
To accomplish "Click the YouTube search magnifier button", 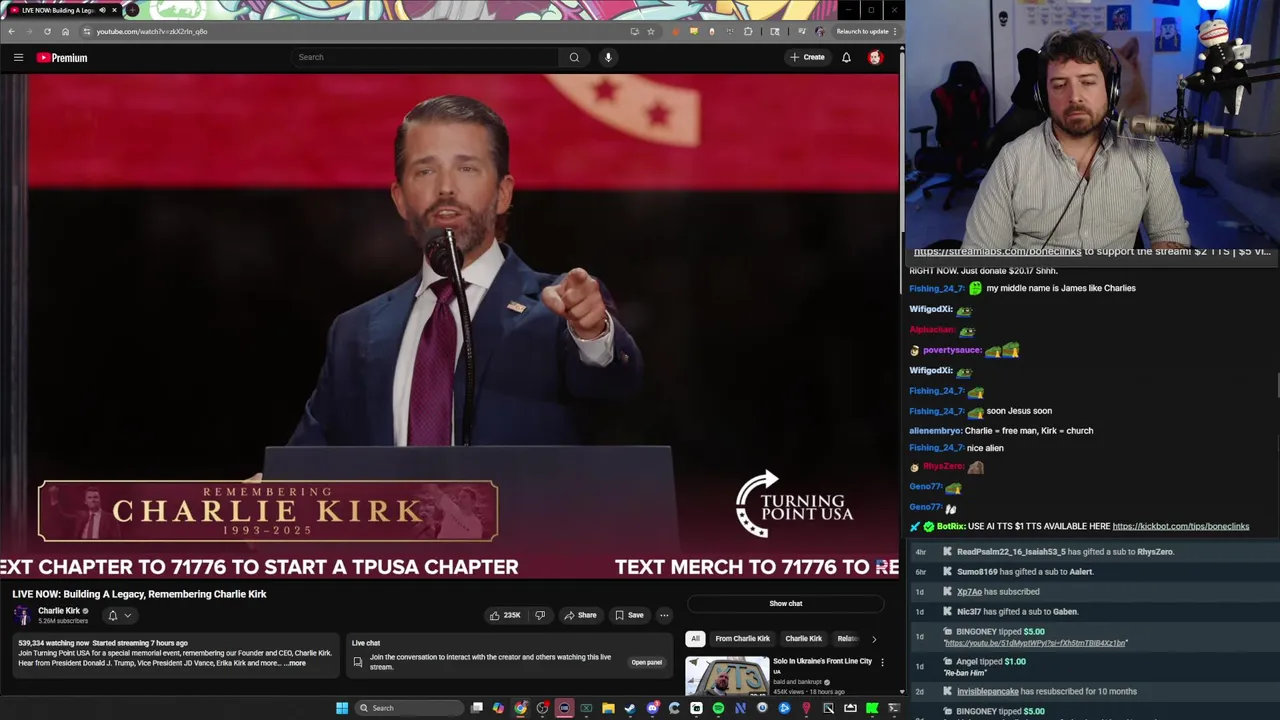I will [x=574, y=57].
